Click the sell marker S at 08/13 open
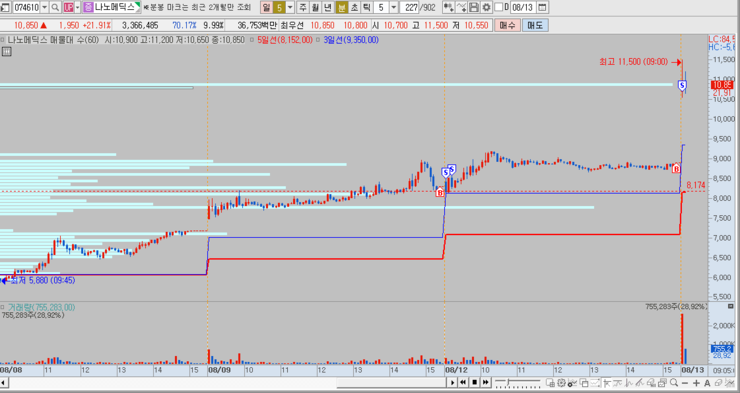Viewport: 740px width, 393px height. pos(682,86)
